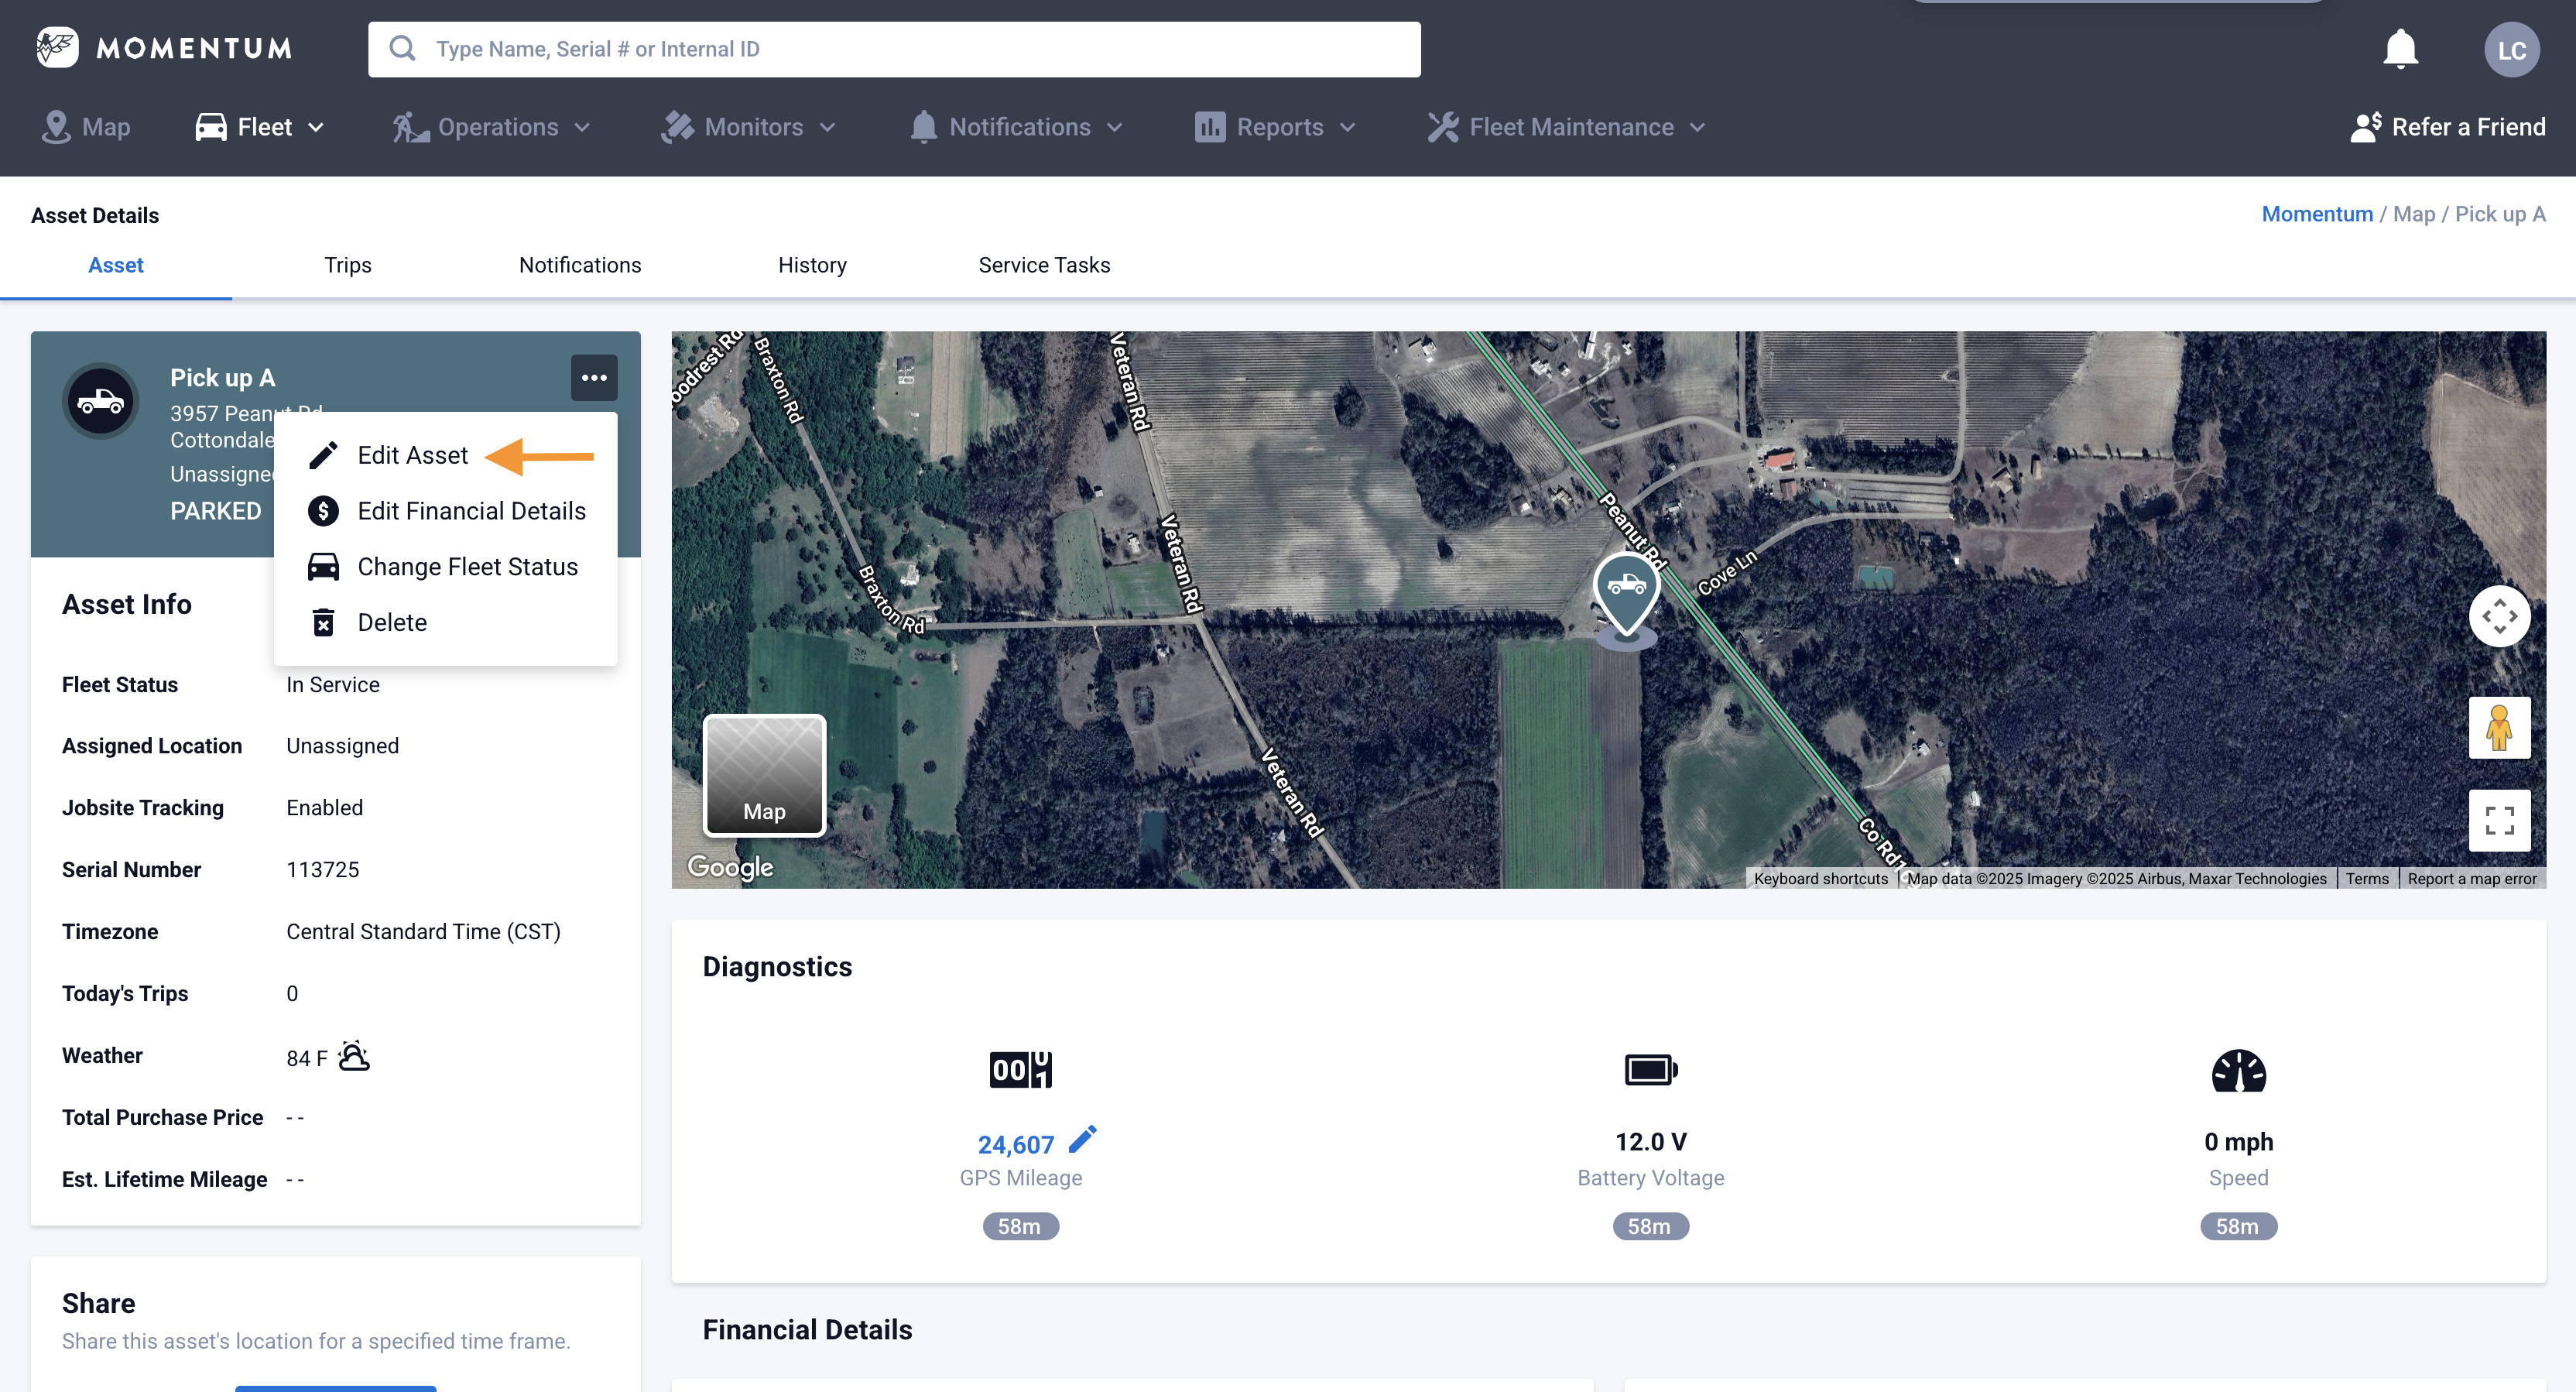This screenshot has width=2576, height=1392.
Task: Open the Service Tasks tab
Action: tap(1043, 265)
